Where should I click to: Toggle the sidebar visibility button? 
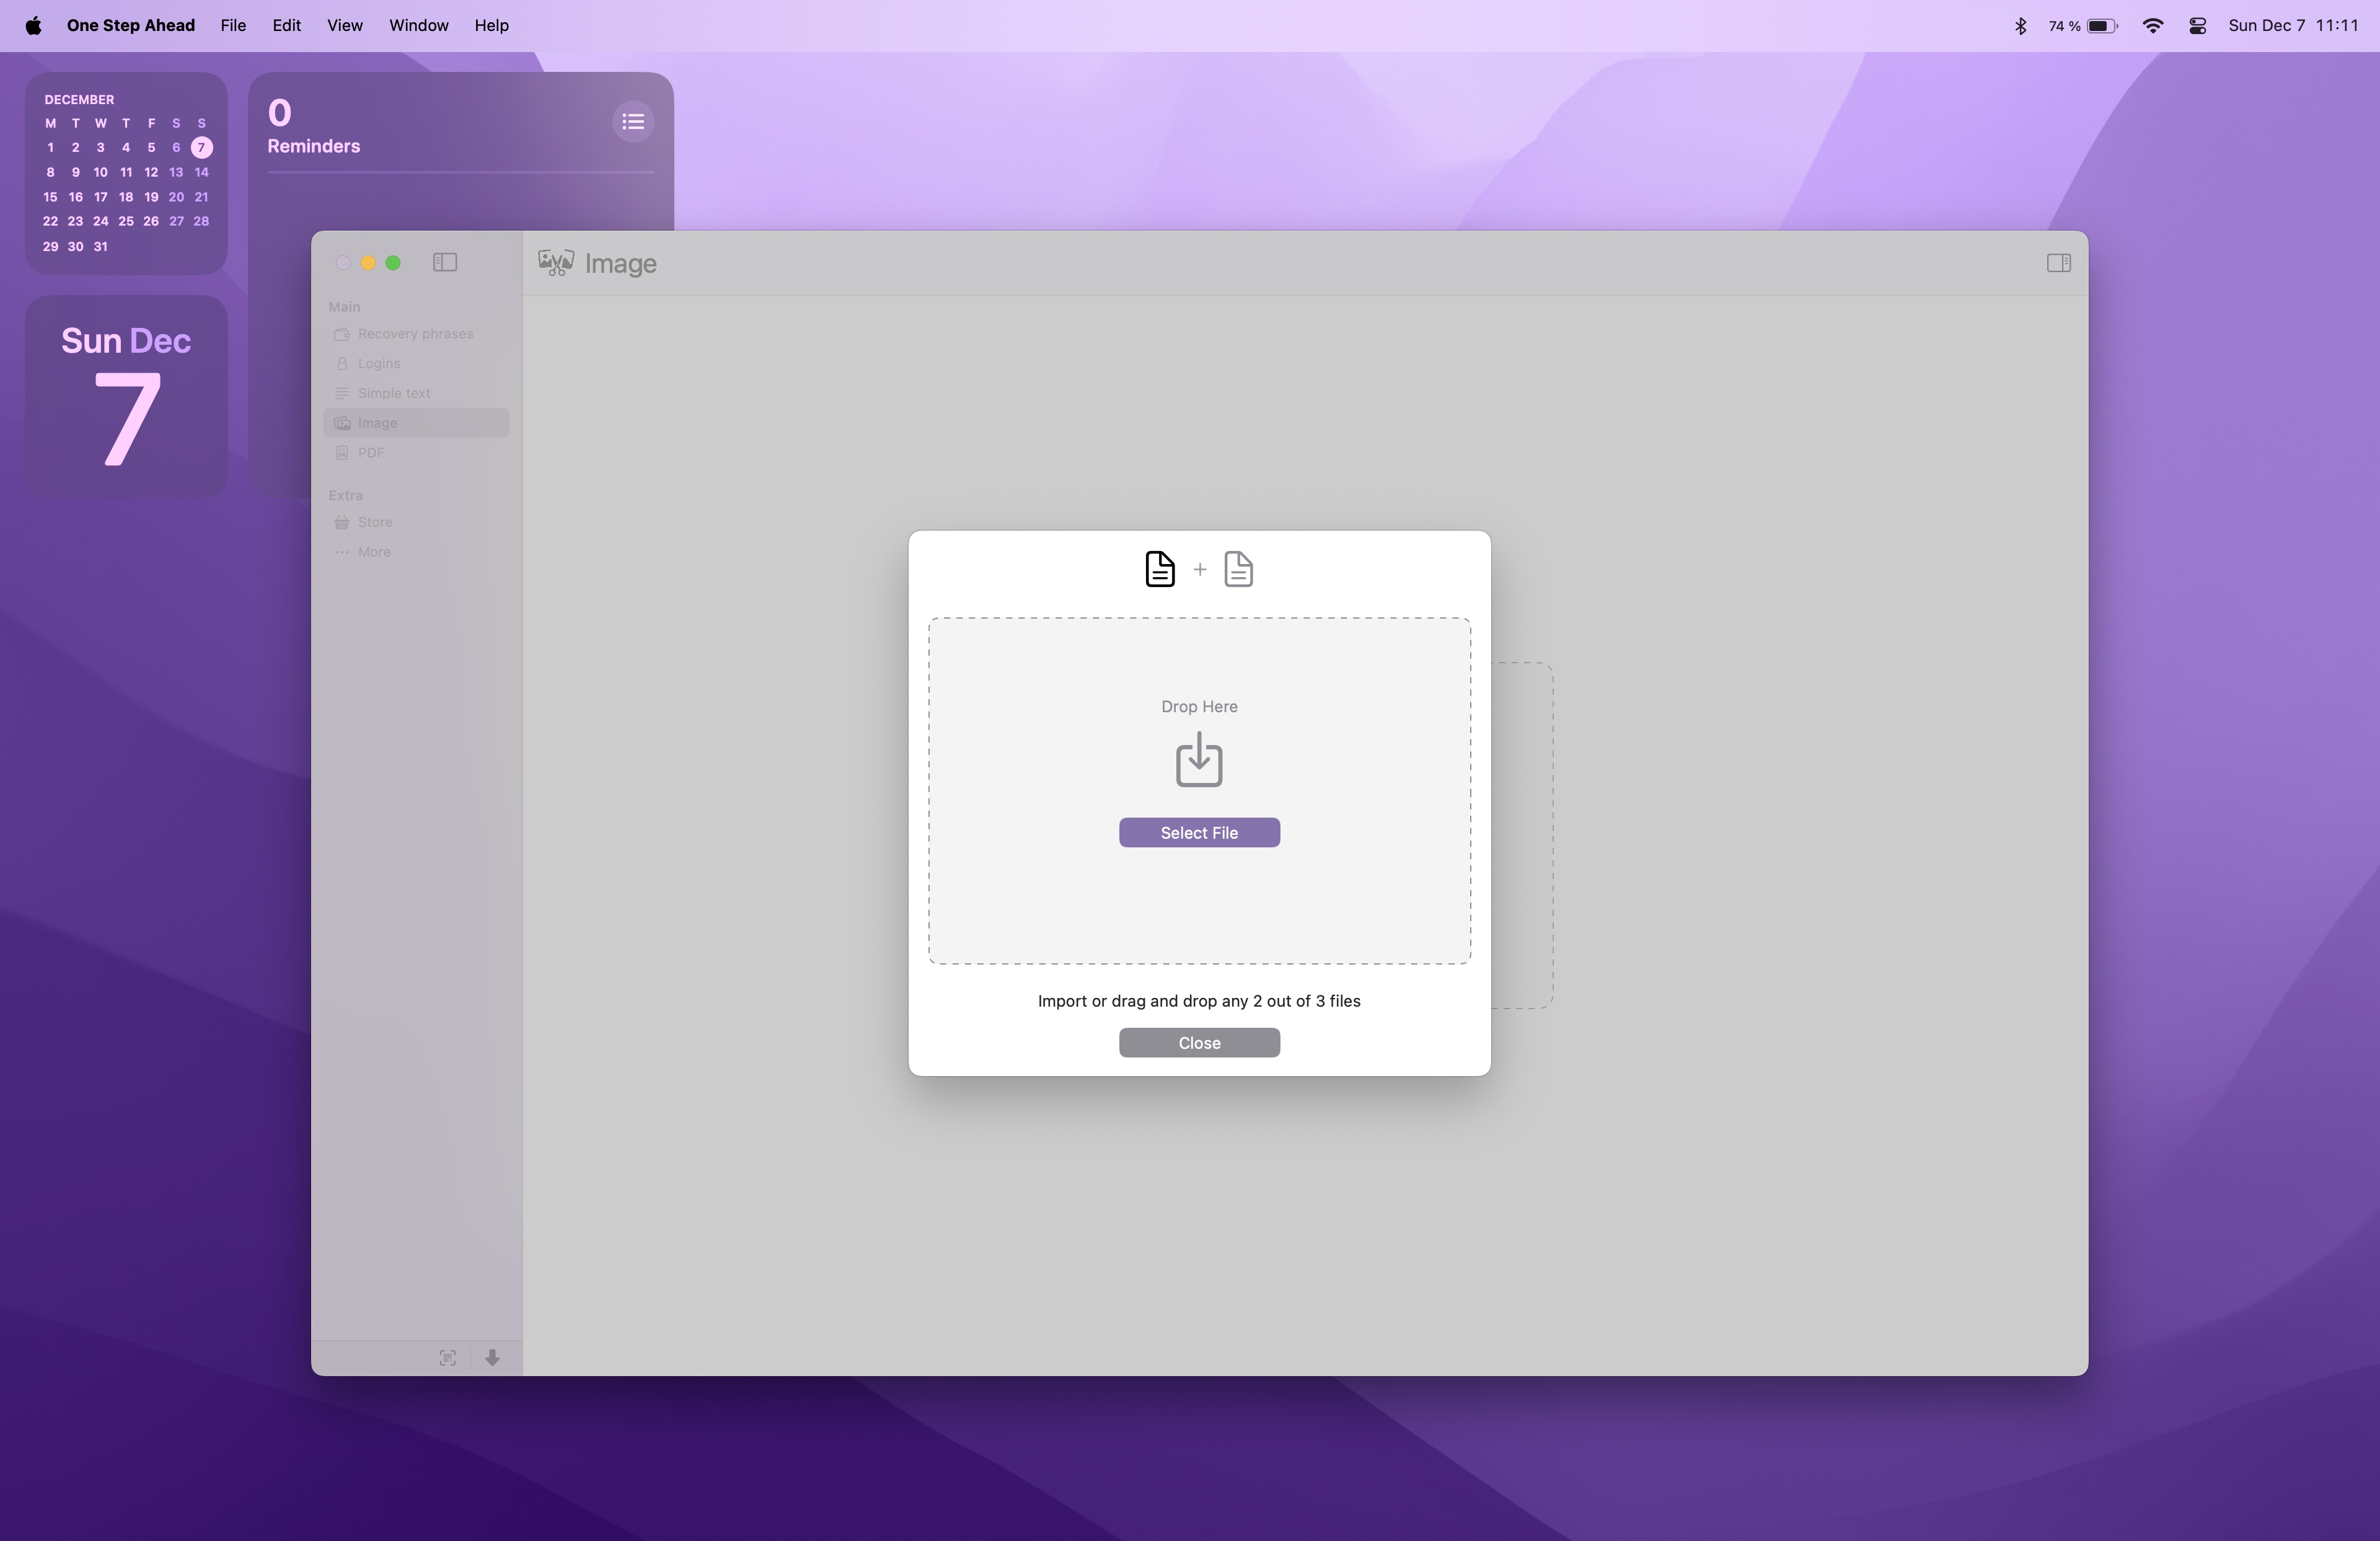click(445, 262)
